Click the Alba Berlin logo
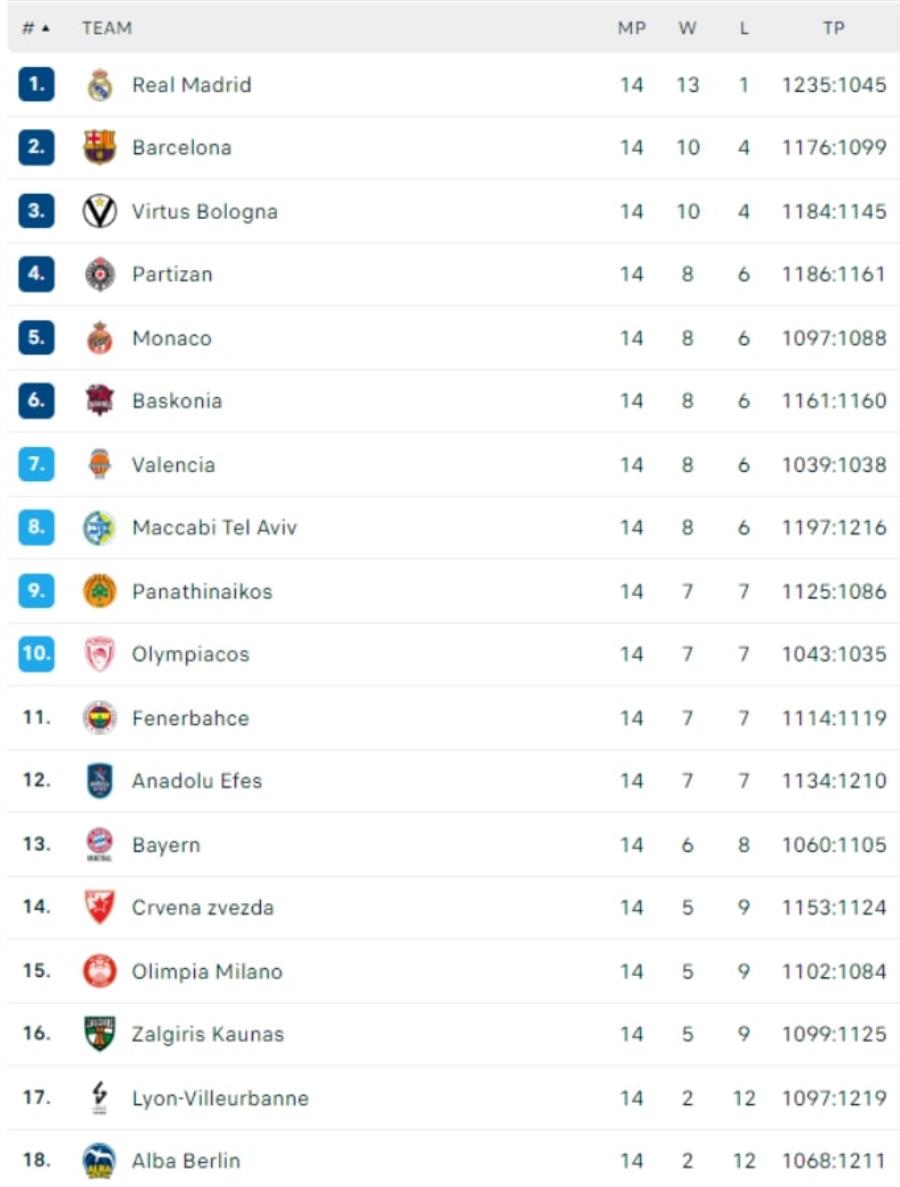Viewport: 900px width, 1187px height. point(99,1161)
